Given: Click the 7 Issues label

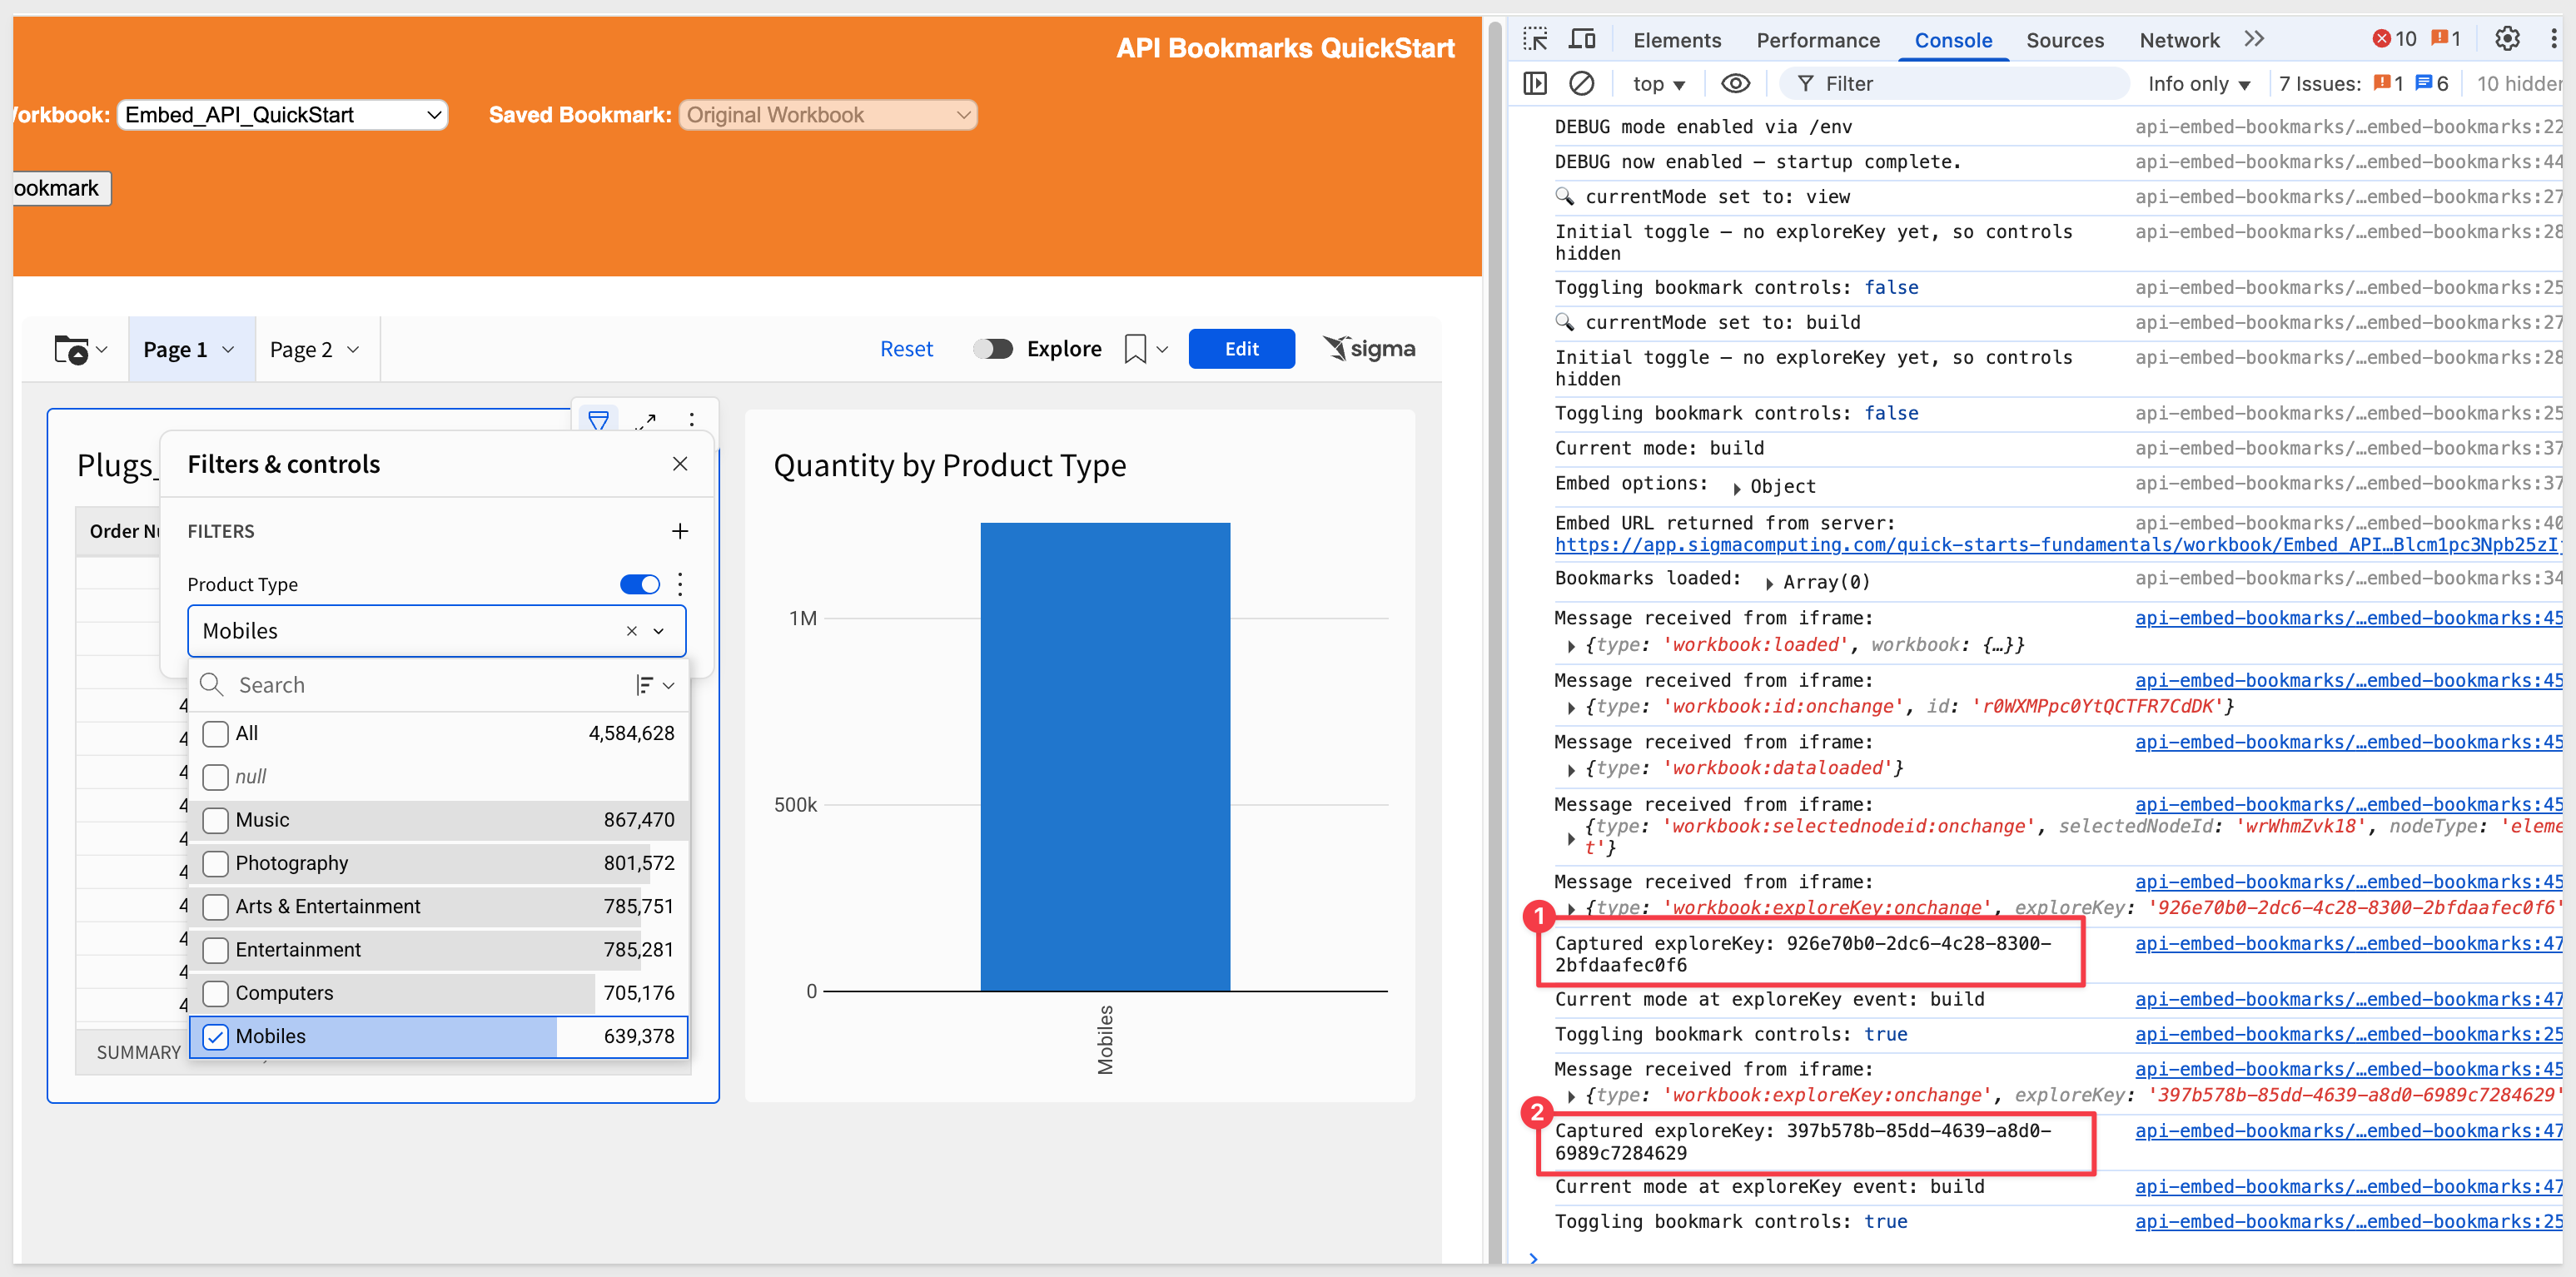Looking at the screenshot, I should [2320, 84].
